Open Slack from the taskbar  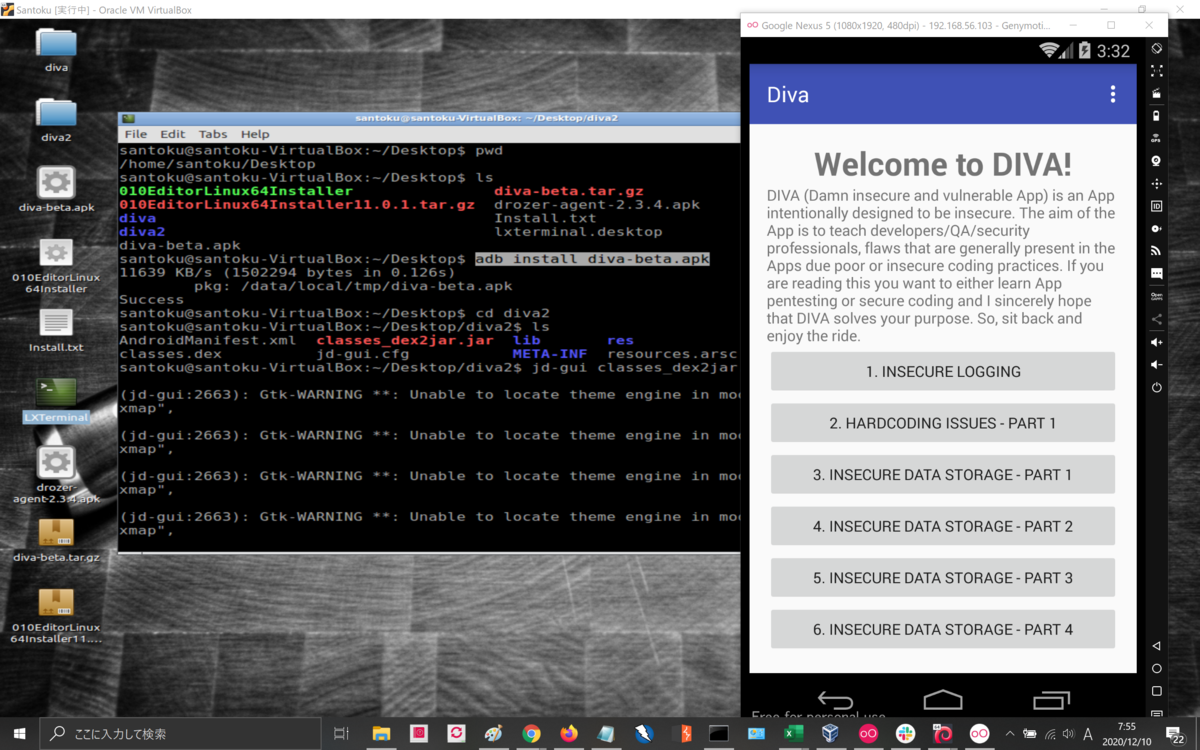pyautogui.click(x=905, y=733)
